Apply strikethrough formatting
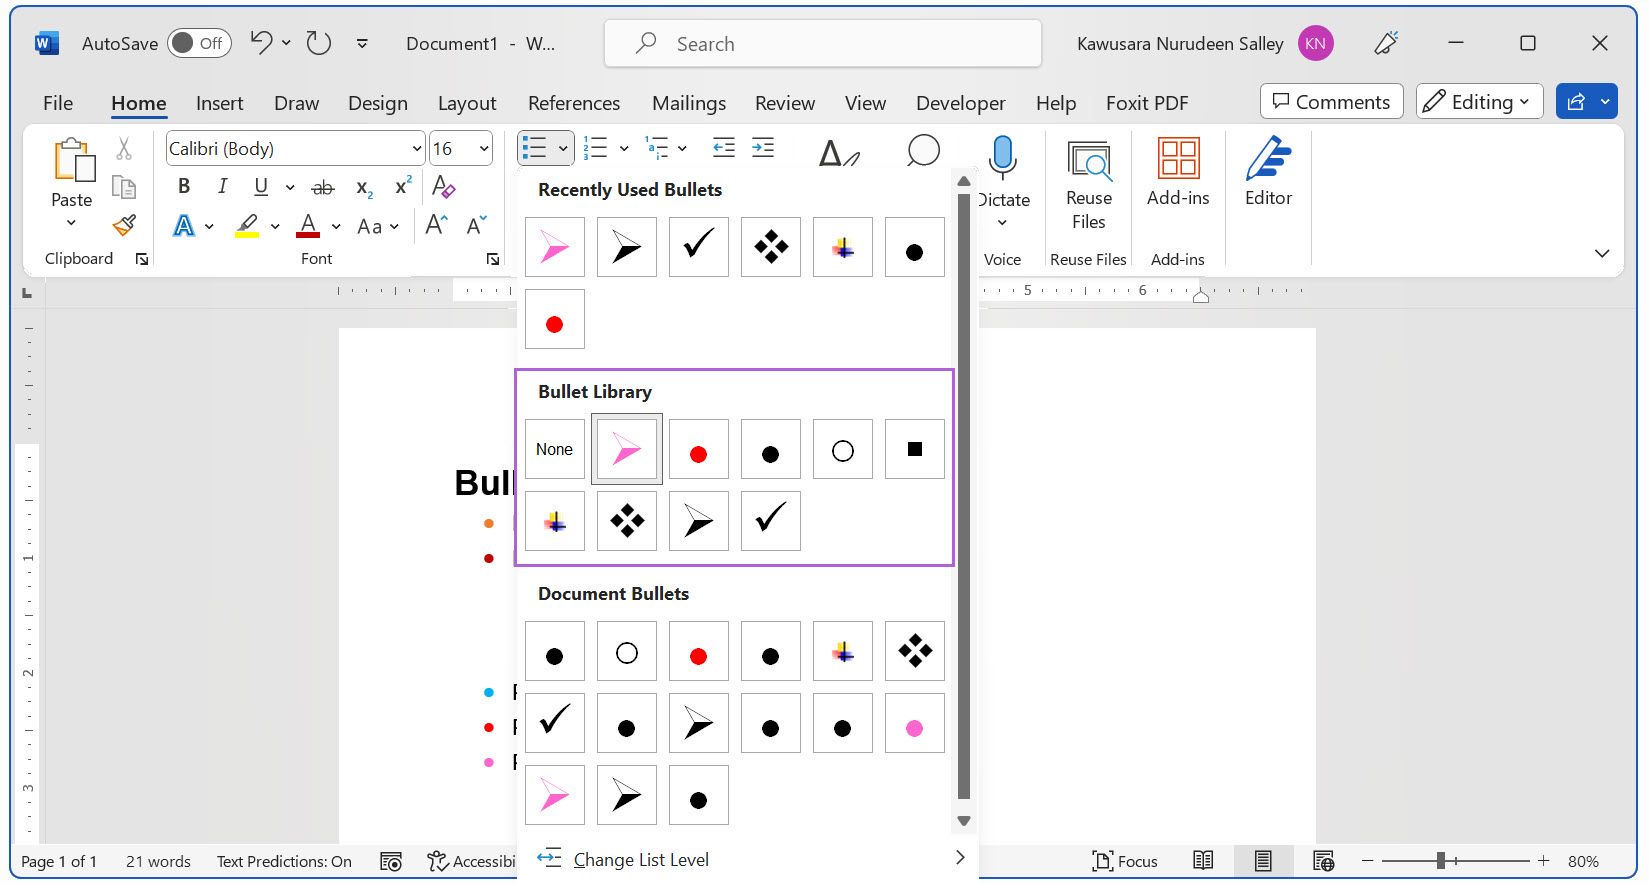The height and width of the screenshot is (884, 1649). click(x=322, y=187)
